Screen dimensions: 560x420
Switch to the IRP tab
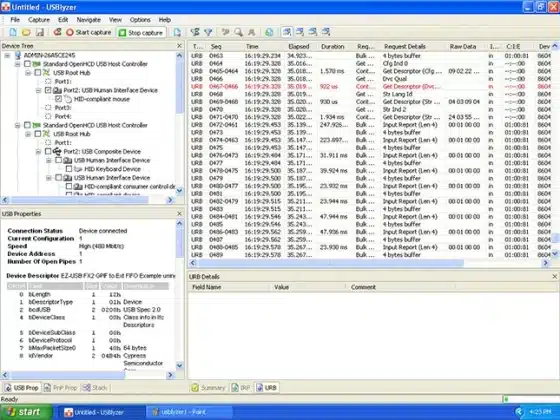click(241, 388)
